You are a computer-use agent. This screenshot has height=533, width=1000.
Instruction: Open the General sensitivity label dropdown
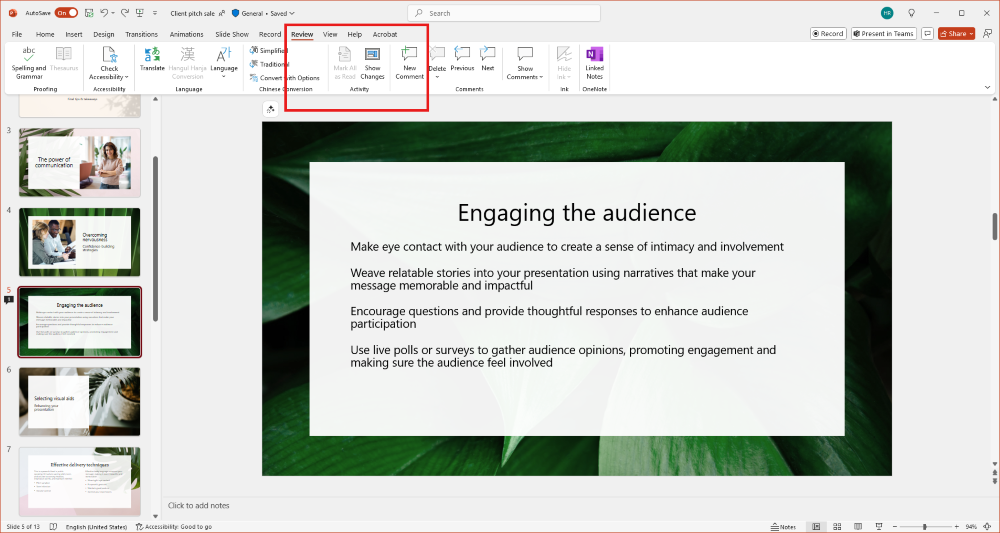(x=263, y=13)
